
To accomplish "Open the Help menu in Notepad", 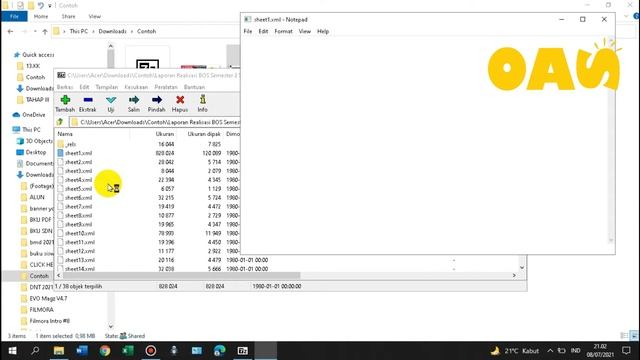I will pos(323,31).
